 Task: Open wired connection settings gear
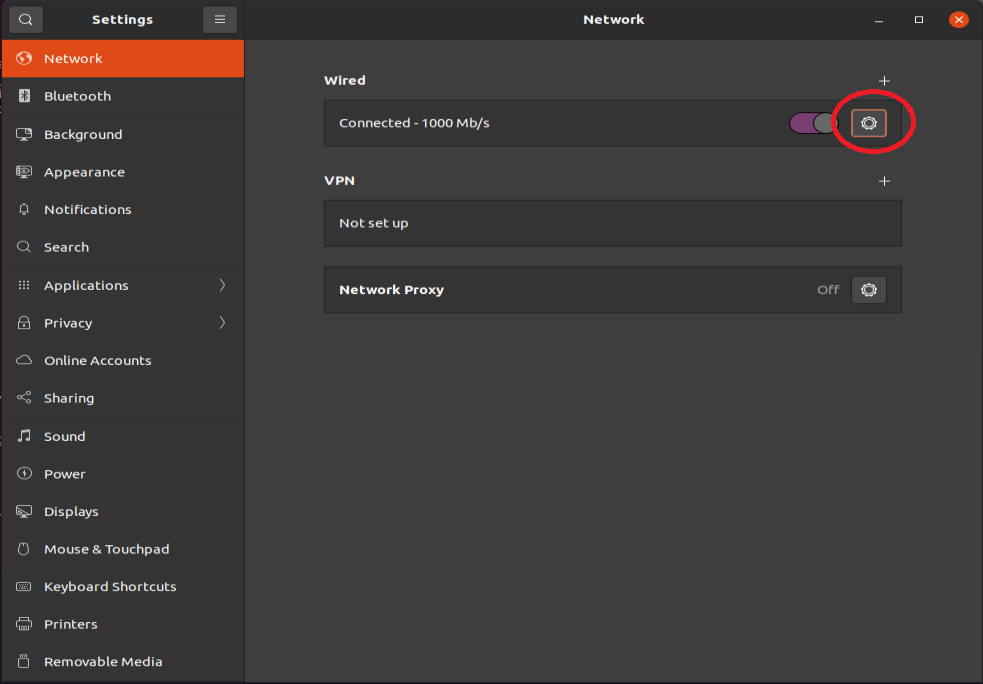(868, 123)
